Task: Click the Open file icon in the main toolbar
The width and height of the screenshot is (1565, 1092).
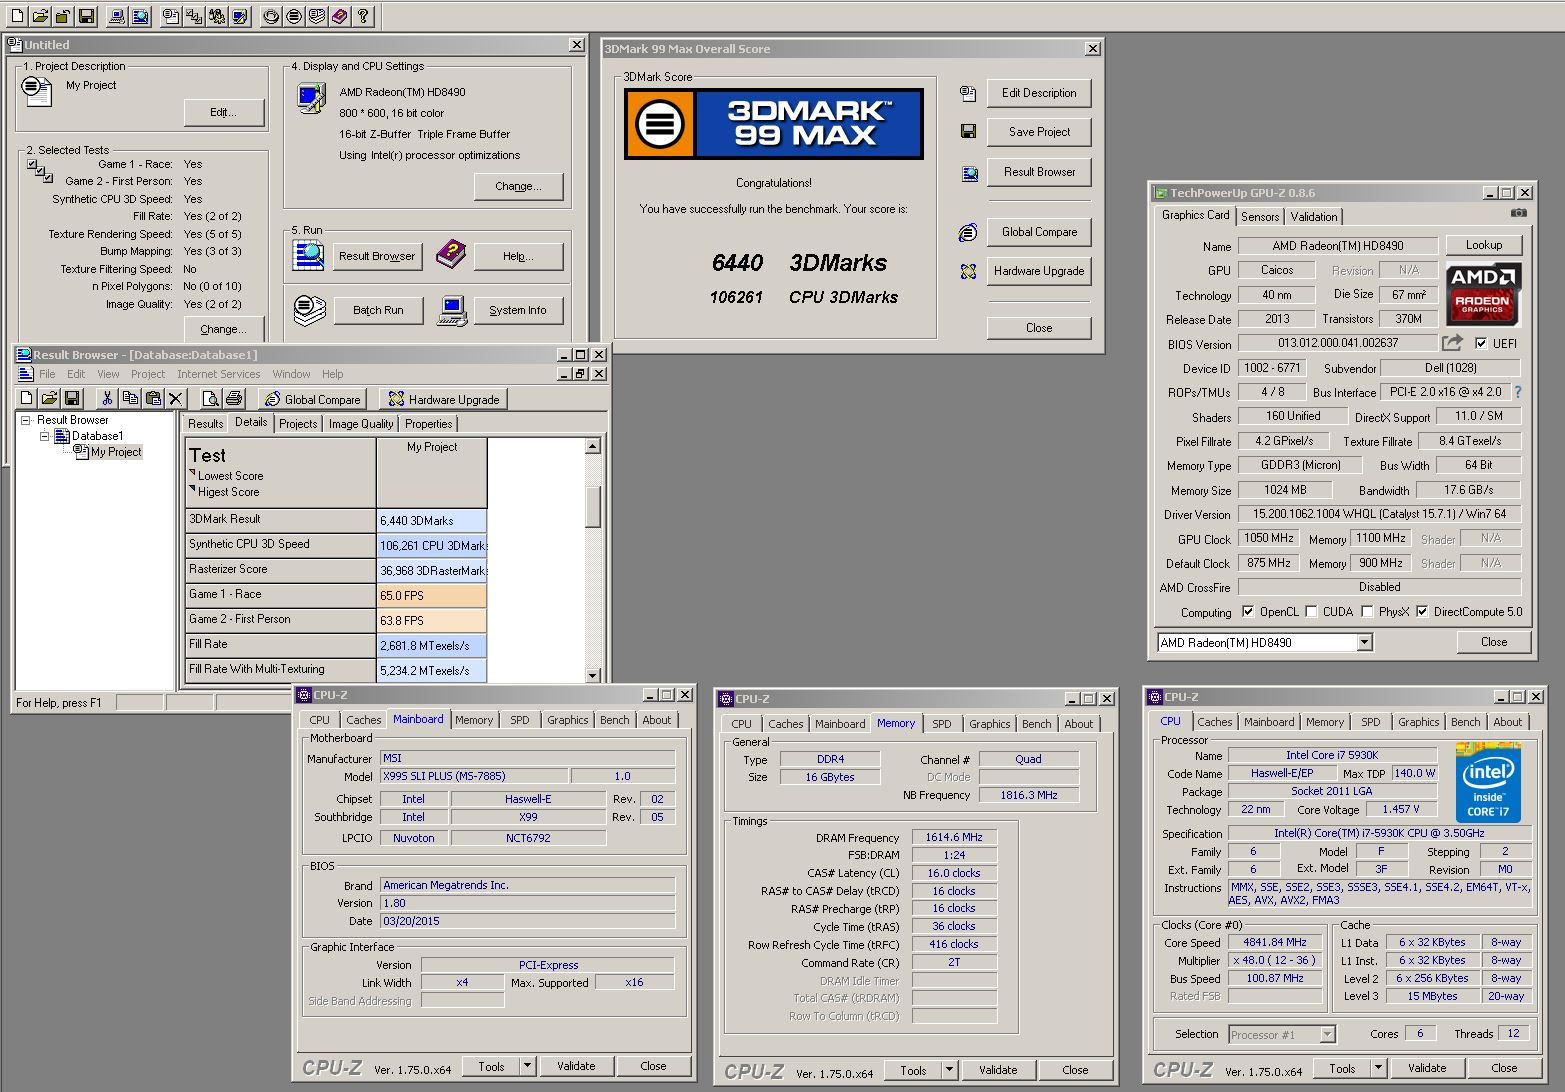Action: pos(40,16)
